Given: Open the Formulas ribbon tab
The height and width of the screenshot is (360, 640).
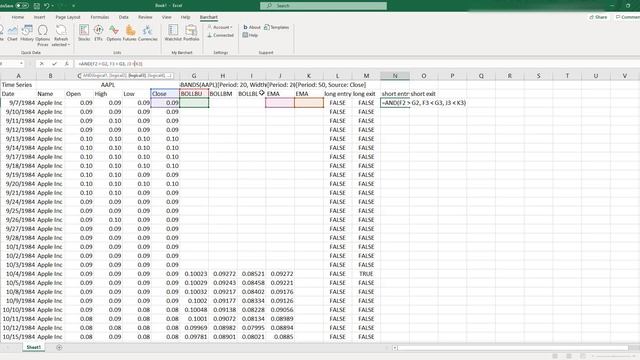Looking at the screenshot, I should 100,17.
